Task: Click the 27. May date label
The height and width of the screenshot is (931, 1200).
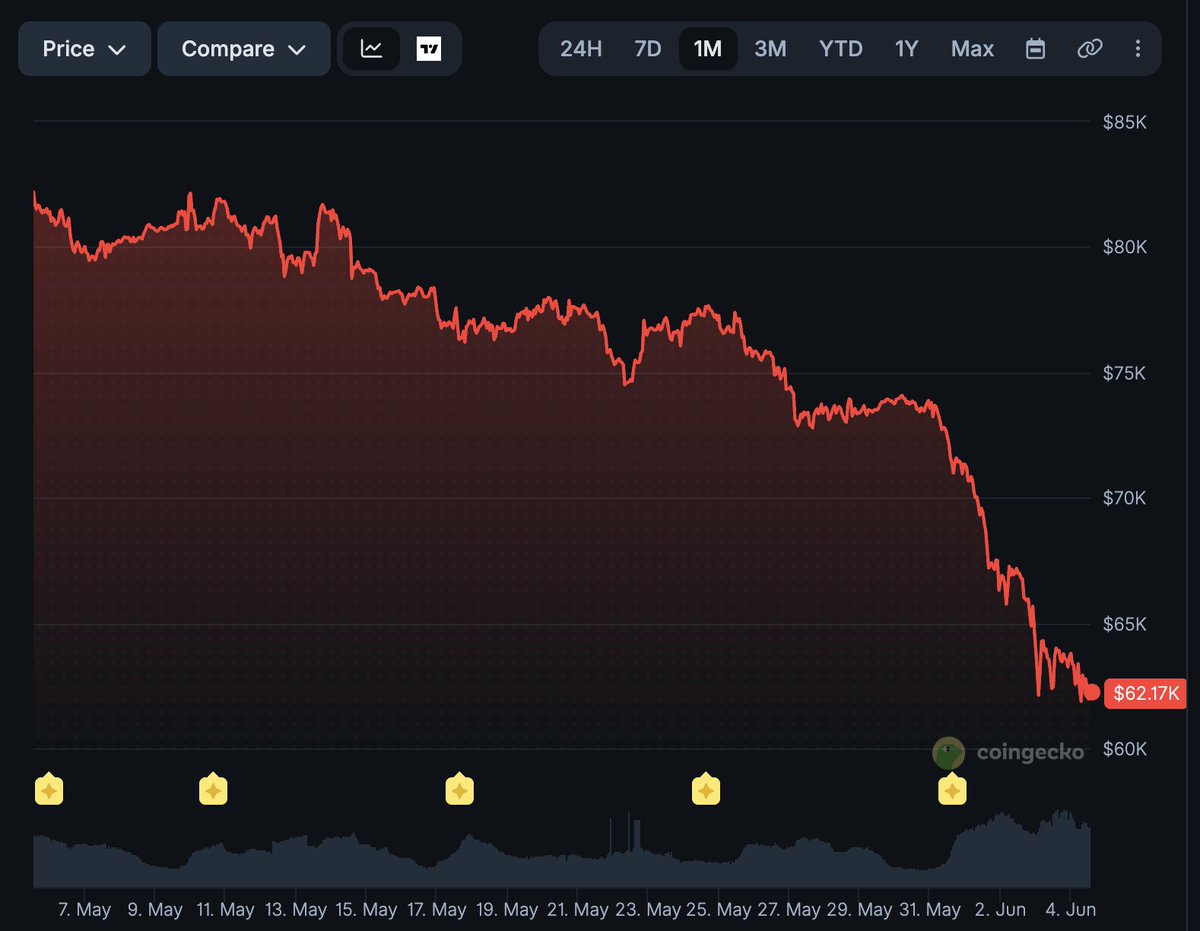Action: (x=788, y=909)
